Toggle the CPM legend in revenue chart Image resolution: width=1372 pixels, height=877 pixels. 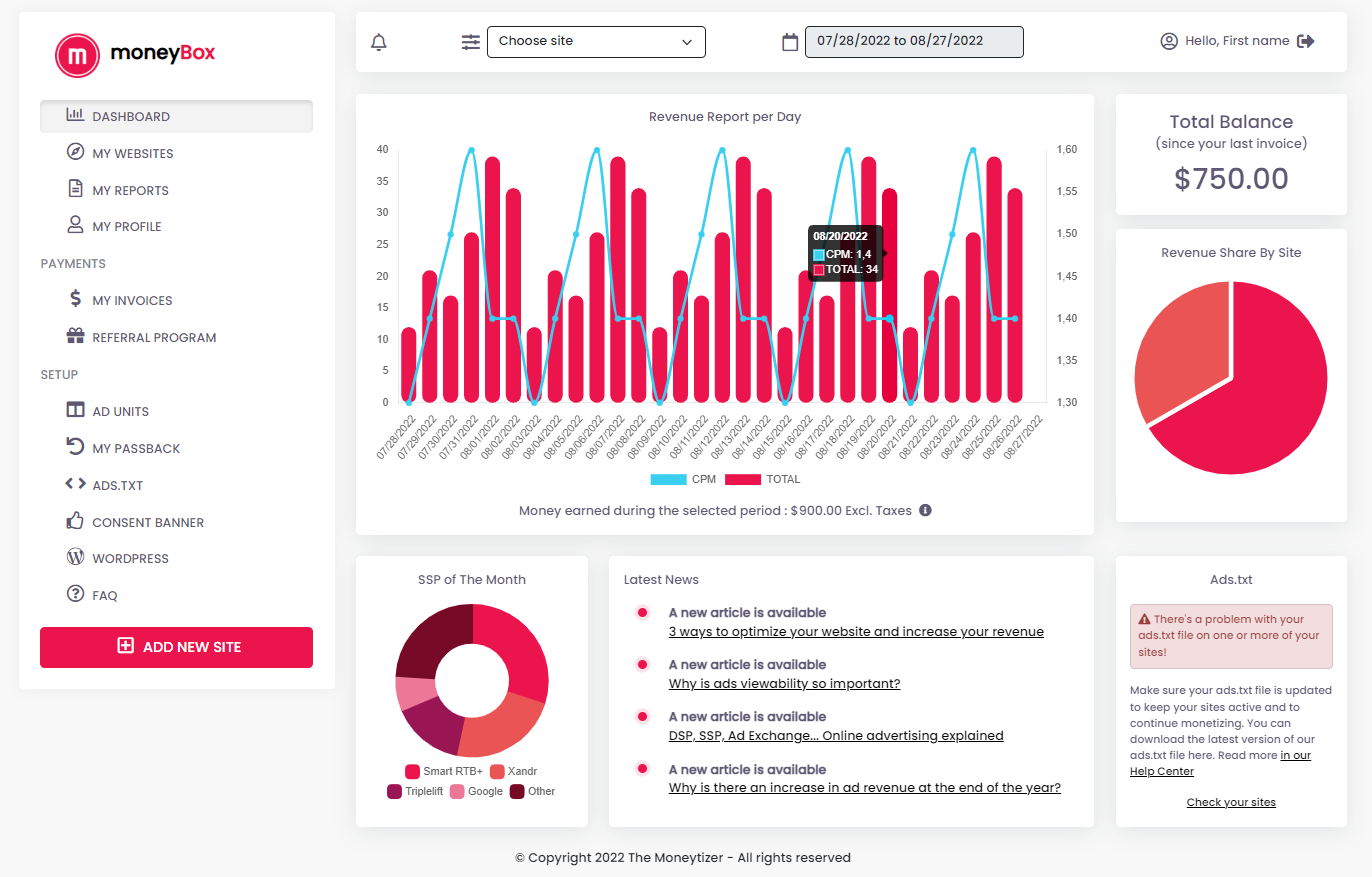[x=669, y=479]
